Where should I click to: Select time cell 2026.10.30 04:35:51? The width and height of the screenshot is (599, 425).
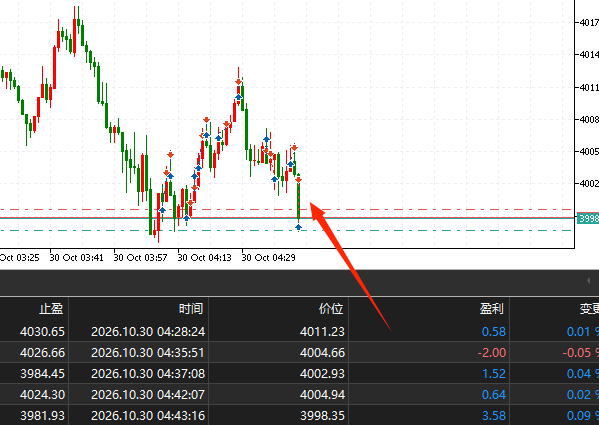(x=148, y=352)
